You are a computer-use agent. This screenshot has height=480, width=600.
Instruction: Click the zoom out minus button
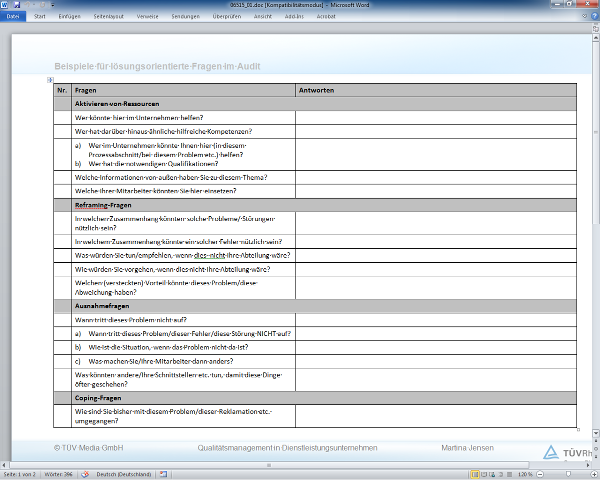pos(538,475)
